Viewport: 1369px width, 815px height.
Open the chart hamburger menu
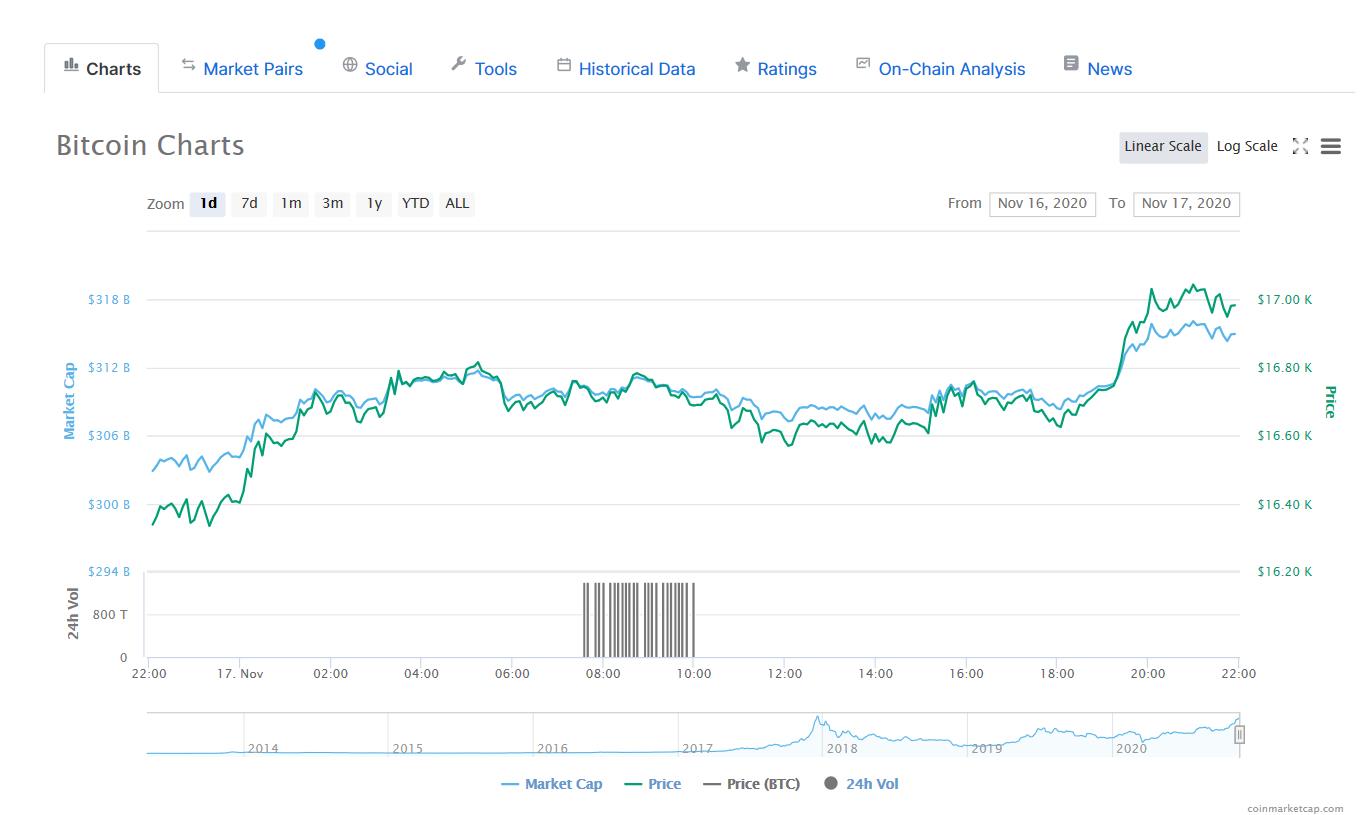coord(1330,146)
